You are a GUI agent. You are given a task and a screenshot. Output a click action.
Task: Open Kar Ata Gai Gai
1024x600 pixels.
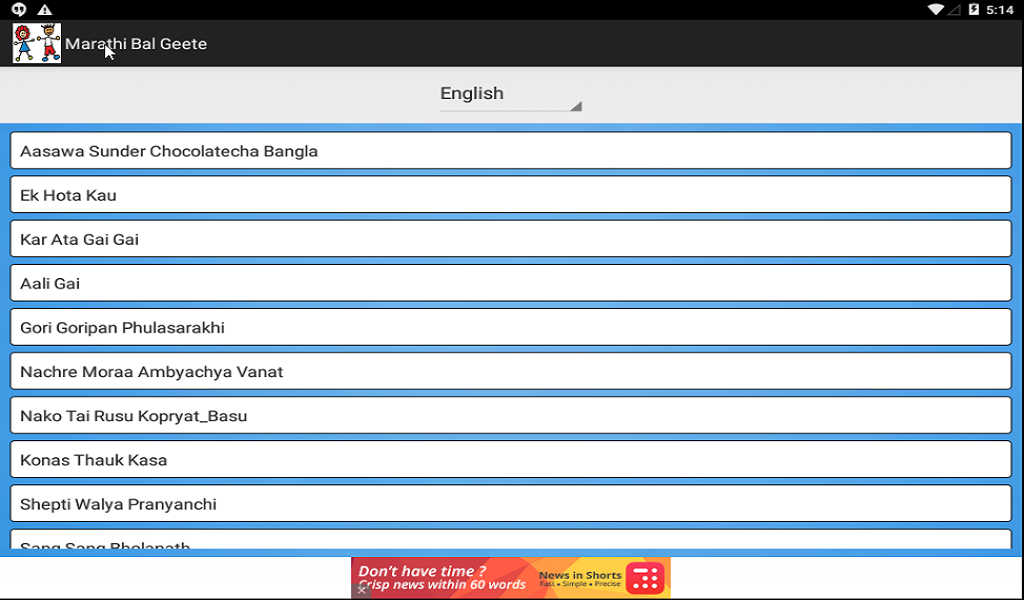click(x=510, y=239)
